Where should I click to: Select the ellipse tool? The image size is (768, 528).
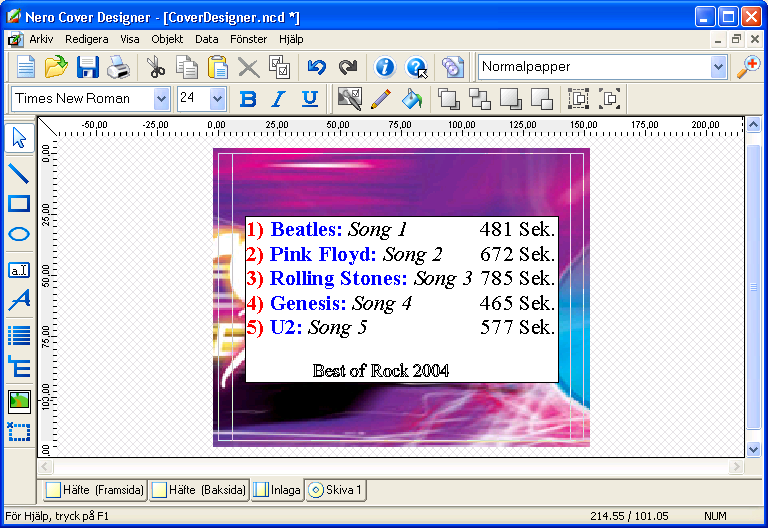click(x=19, y=234)
